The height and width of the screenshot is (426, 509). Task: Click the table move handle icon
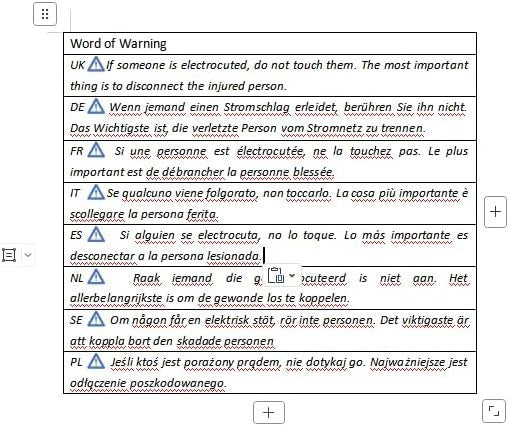[x=45, y=14]
